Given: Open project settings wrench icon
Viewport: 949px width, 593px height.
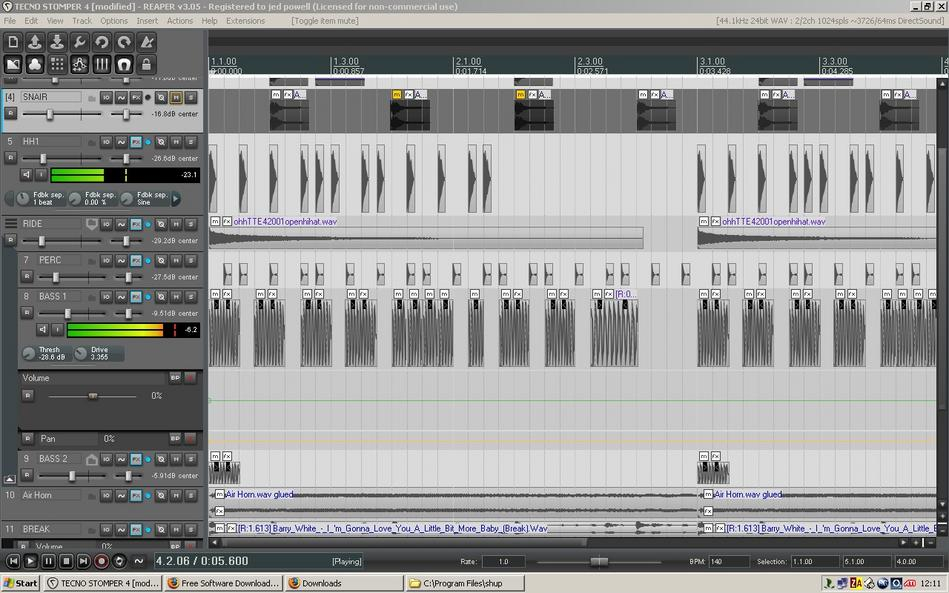Looking at the screenshot, I should tap(79, 42).
